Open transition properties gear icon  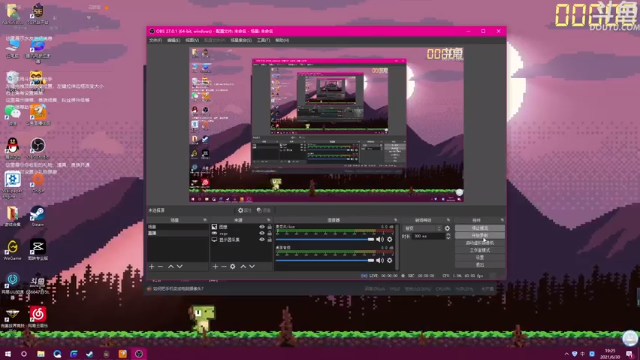[447, 228]
